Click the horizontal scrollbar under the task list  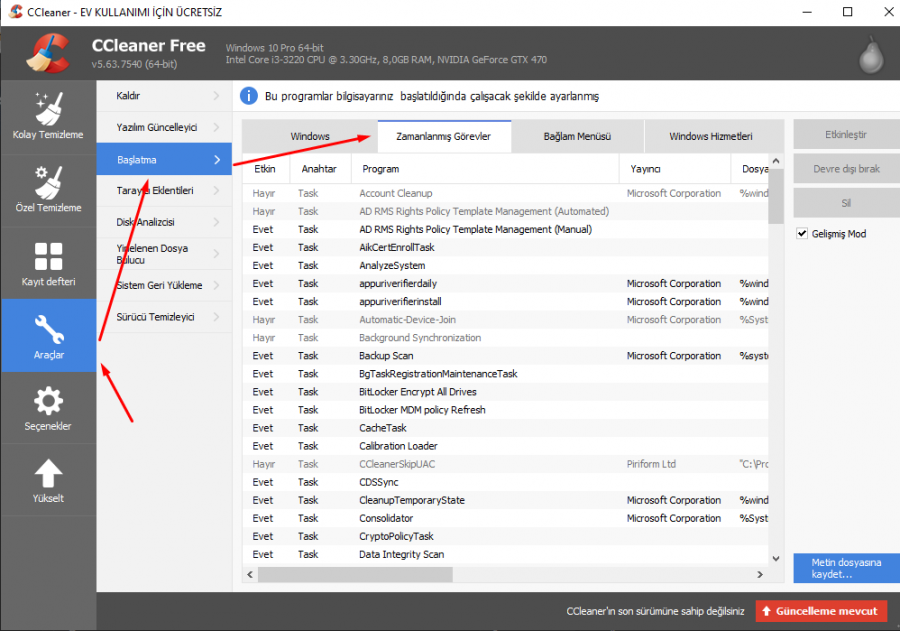500,575
